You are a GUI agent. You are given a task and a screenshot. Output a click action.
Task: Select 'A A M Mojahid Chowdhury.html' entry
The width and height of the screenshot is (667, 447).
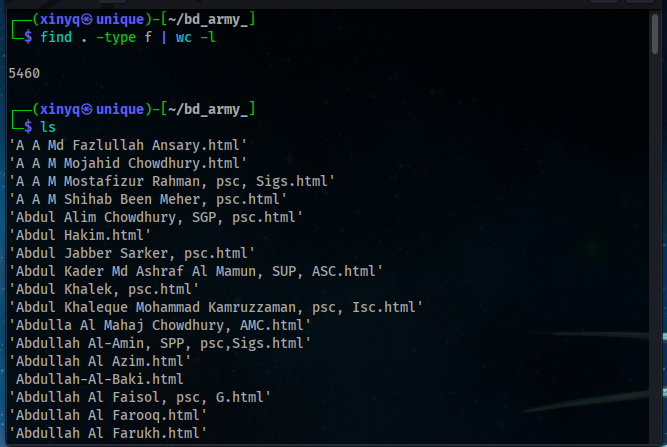coord(127,163)
